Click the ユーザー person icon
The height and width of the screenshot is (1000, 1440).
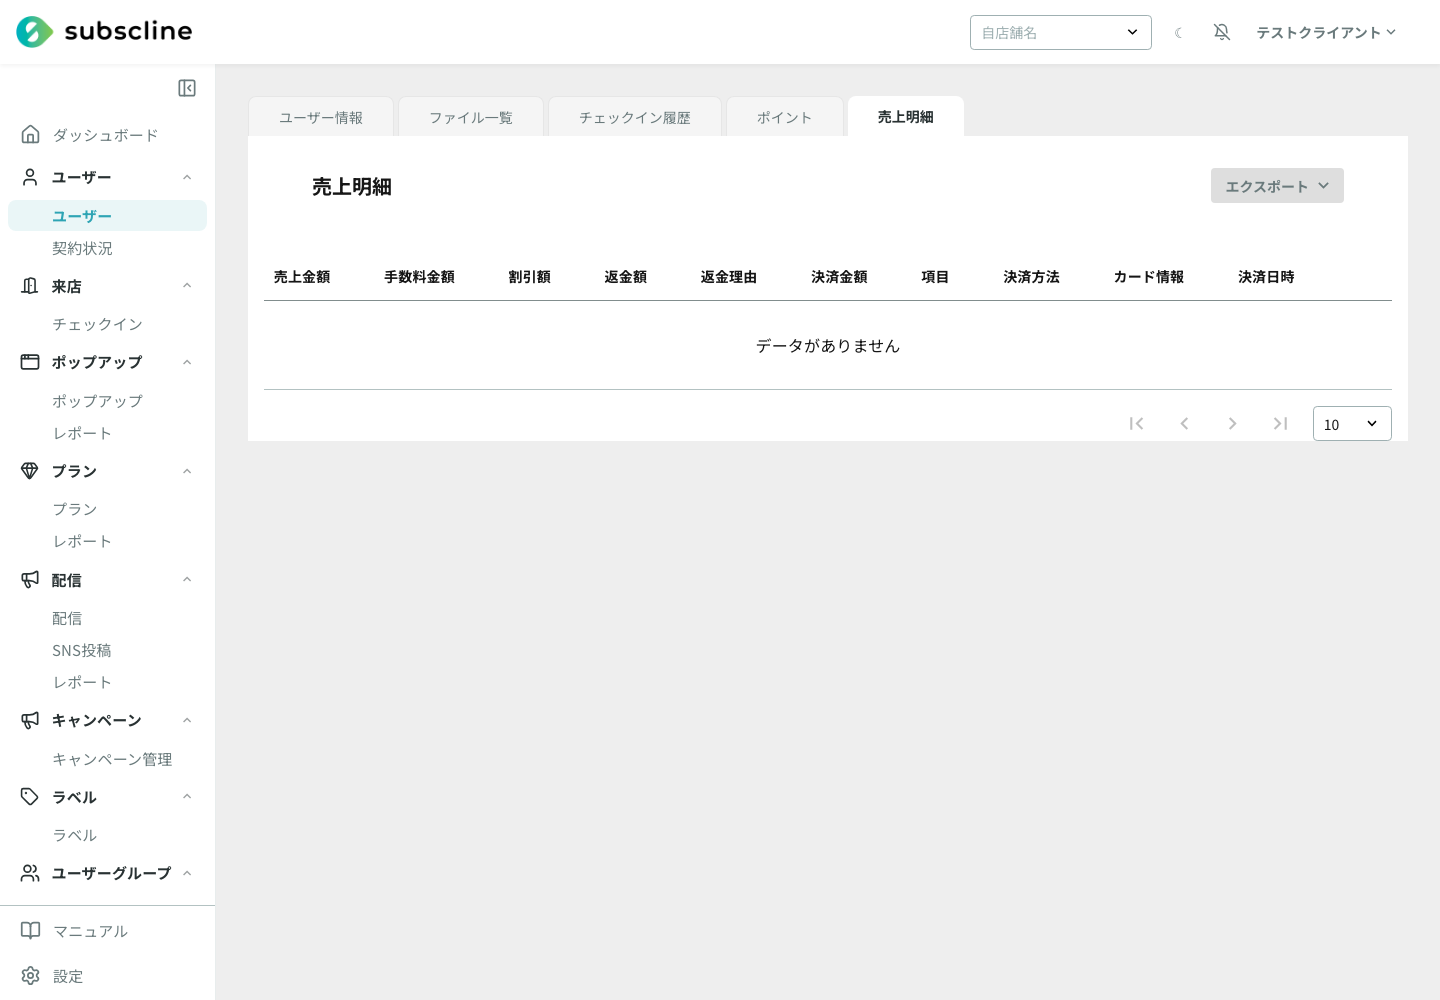31,177
